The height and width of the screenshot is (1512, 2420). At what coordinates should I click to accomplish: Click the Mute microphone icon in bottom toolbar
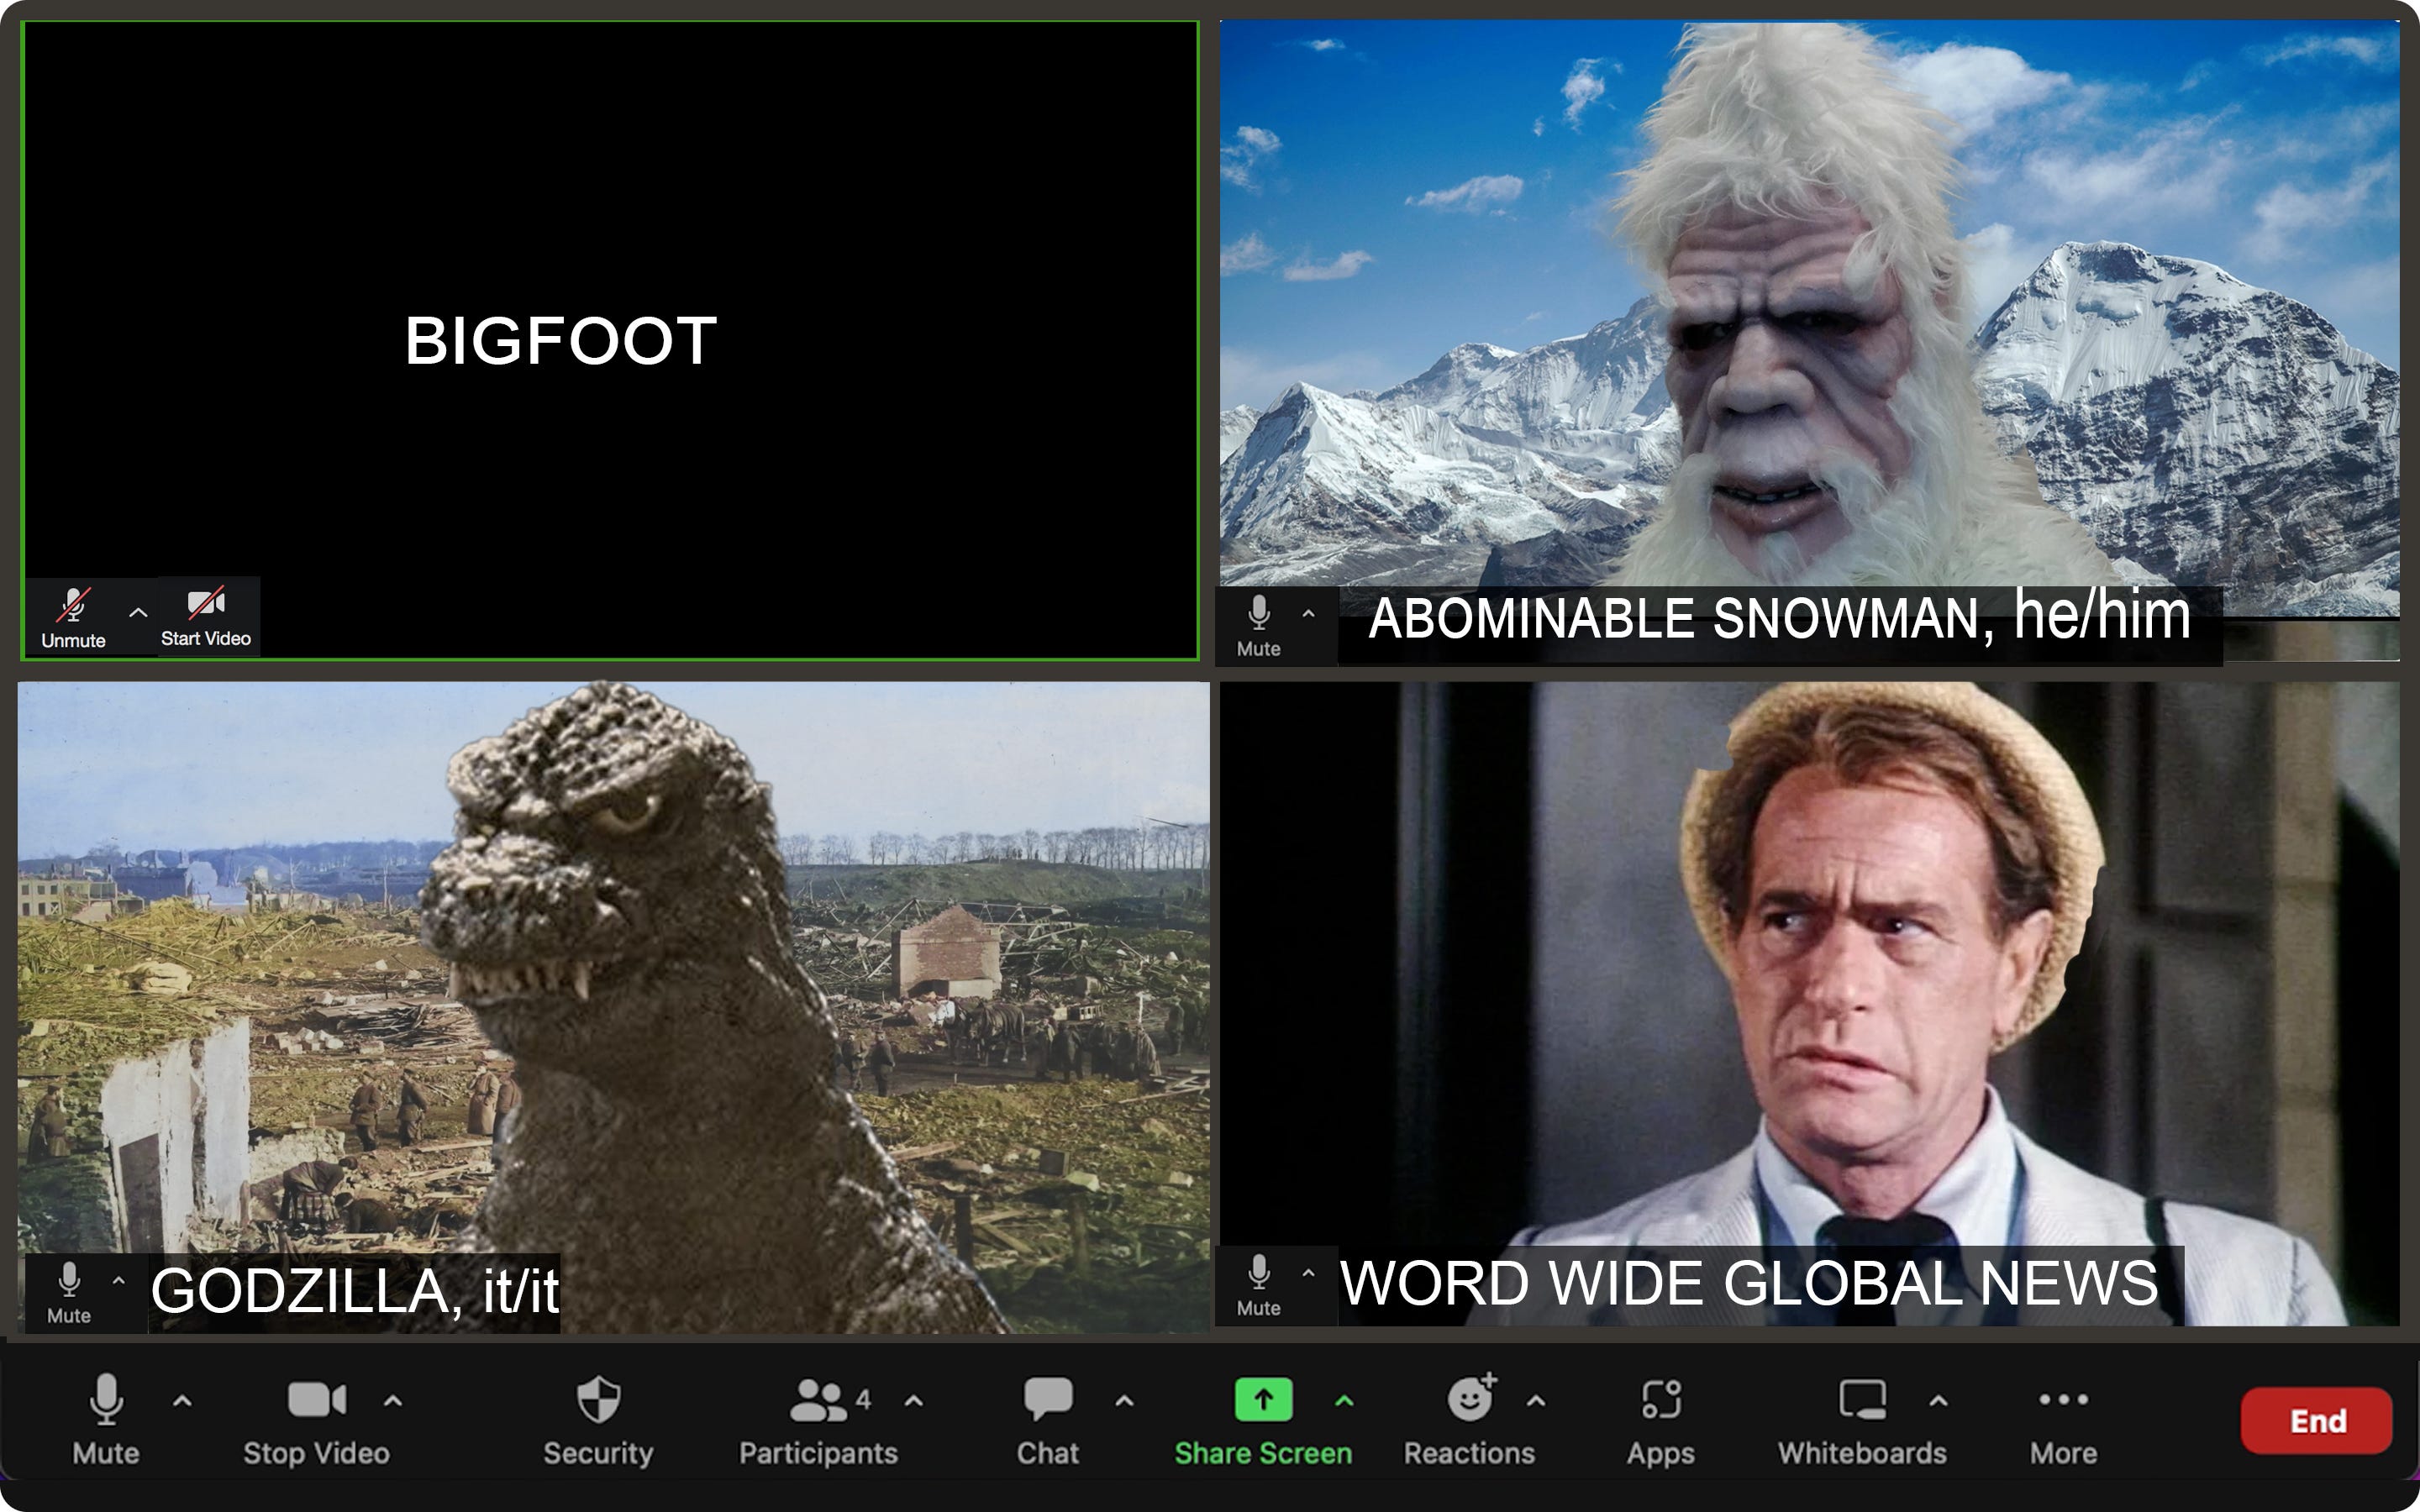pyautogui.click(x=106, y=1398)
